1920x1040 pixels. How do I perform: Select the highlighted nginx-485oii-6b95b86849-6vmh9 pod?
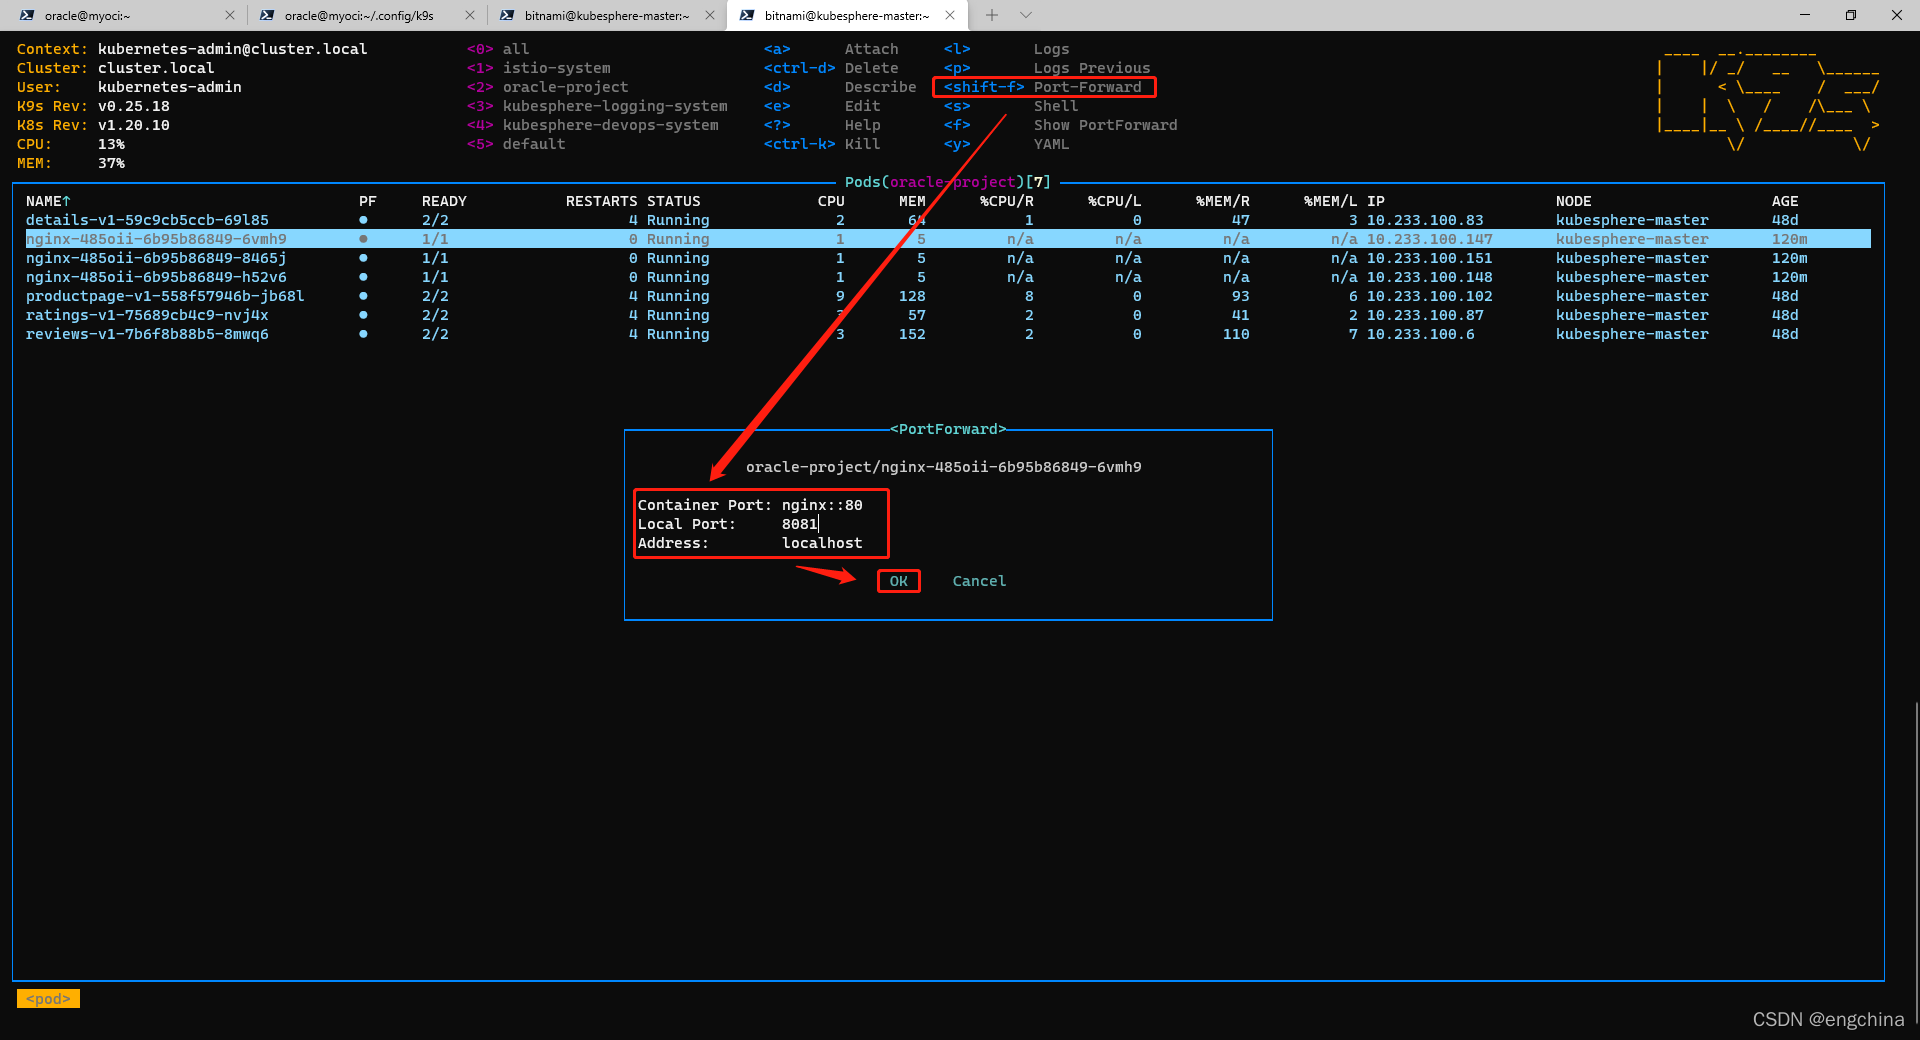[x=948, y=239]
